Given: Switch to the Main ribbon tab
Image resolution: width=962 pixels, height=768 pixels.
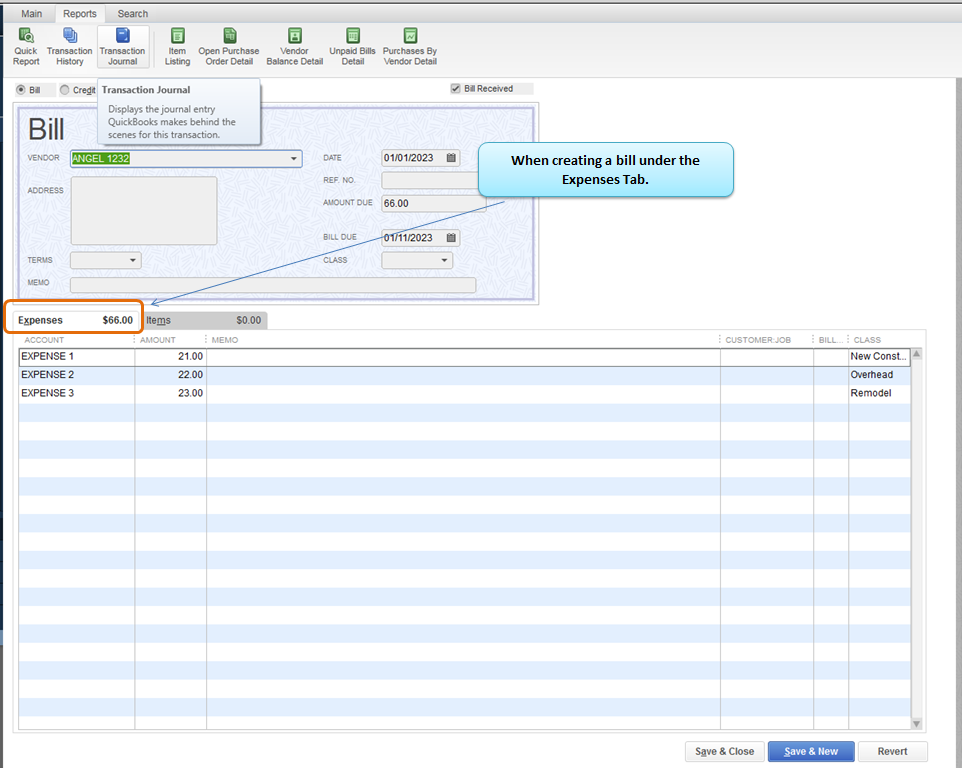Looking at the screenshot, I should [32, 14].
